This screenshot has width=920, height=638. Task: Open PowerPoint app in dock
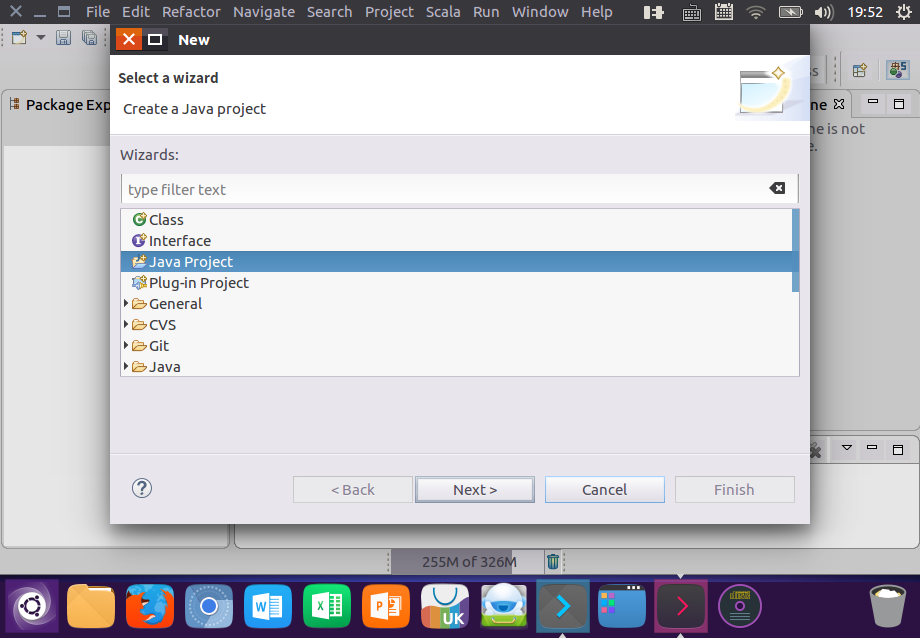[x=385, y=606]
